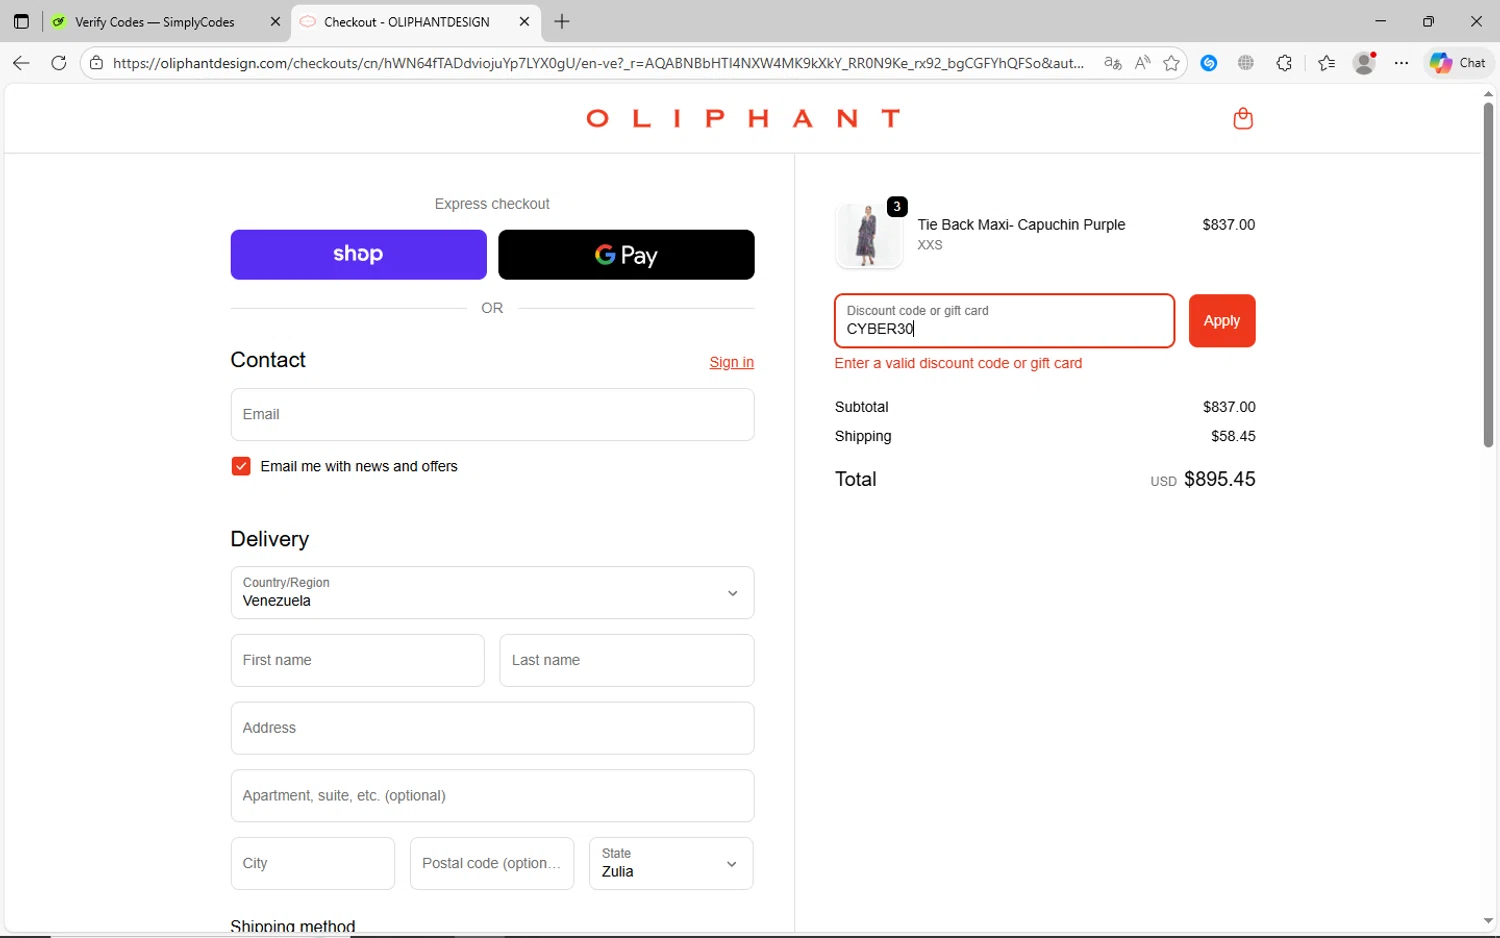Click the Shipping cost $58.45
This screenshot has height=938, width=1500.
pyautogui.click(x=1233, y=436)
